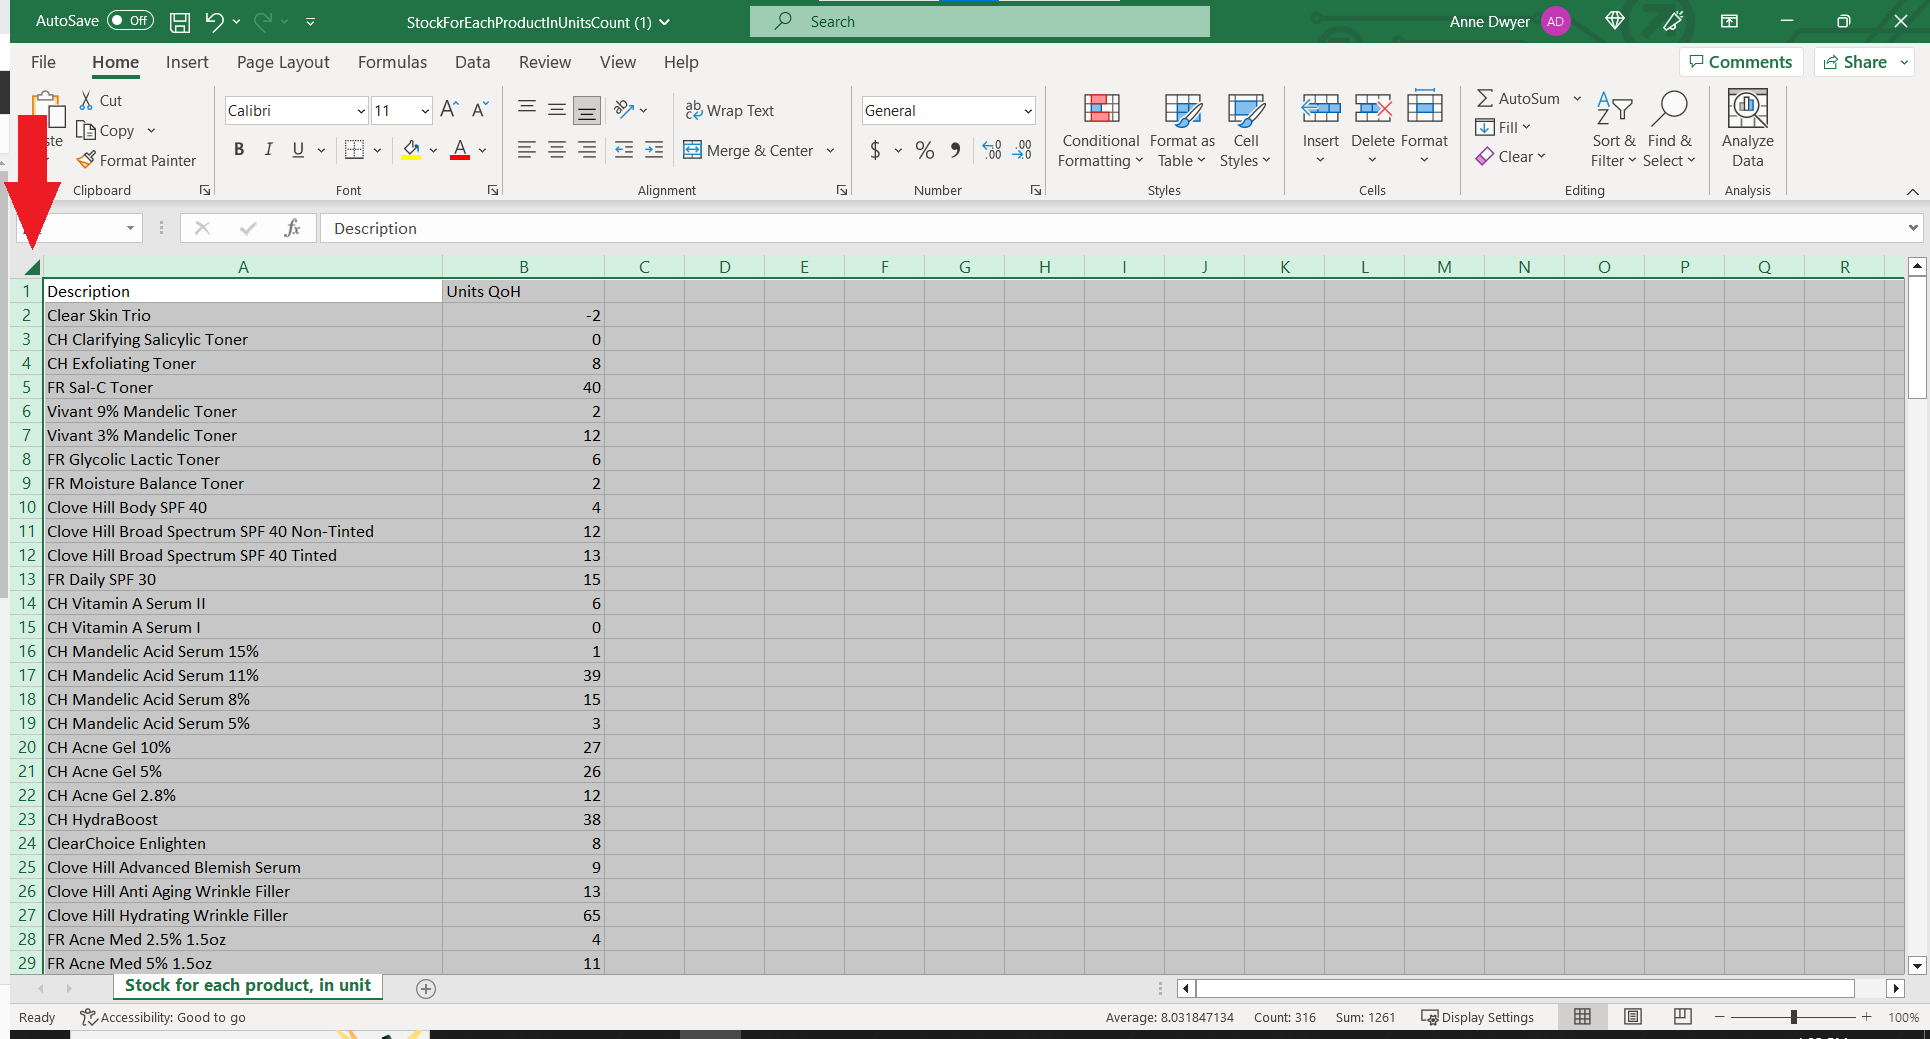
Task: Open Display Settings in status bar
Action: pyautogui.click(x=1478, y=1017)
